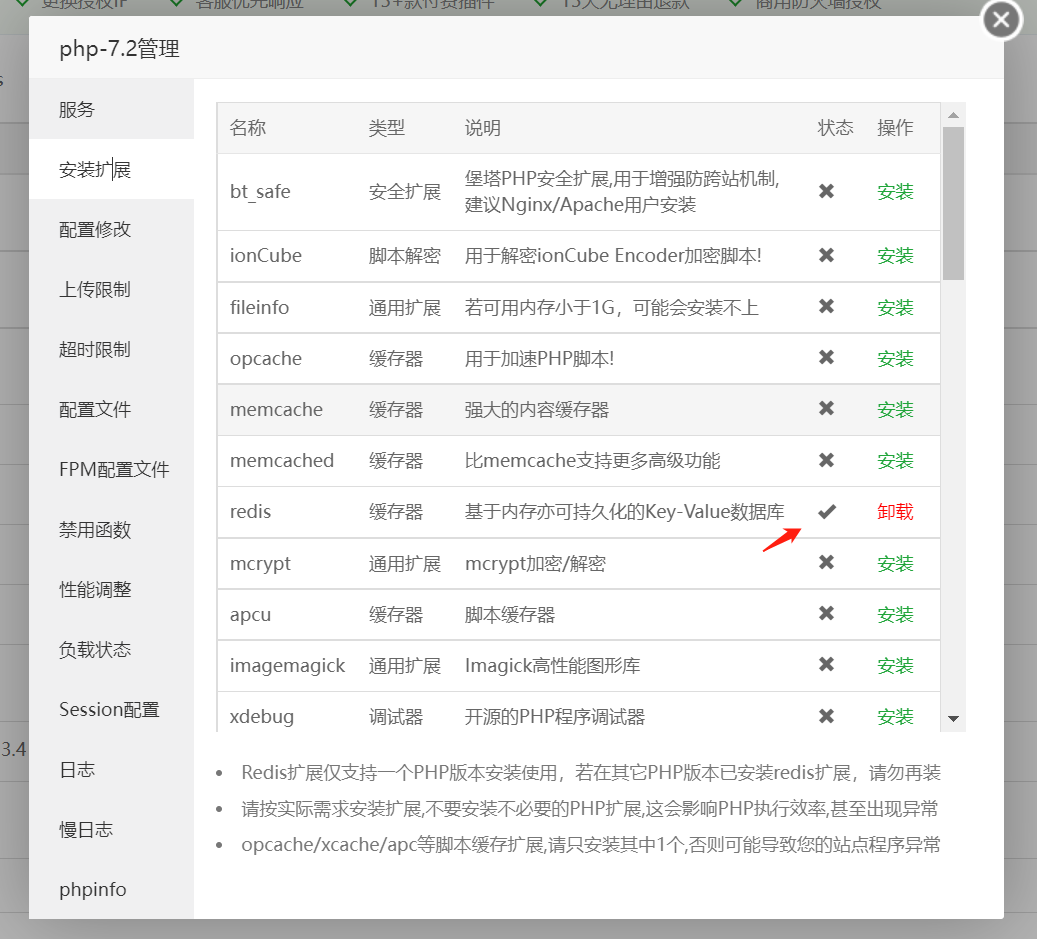Install the fileinfo extension

(895, 308)
